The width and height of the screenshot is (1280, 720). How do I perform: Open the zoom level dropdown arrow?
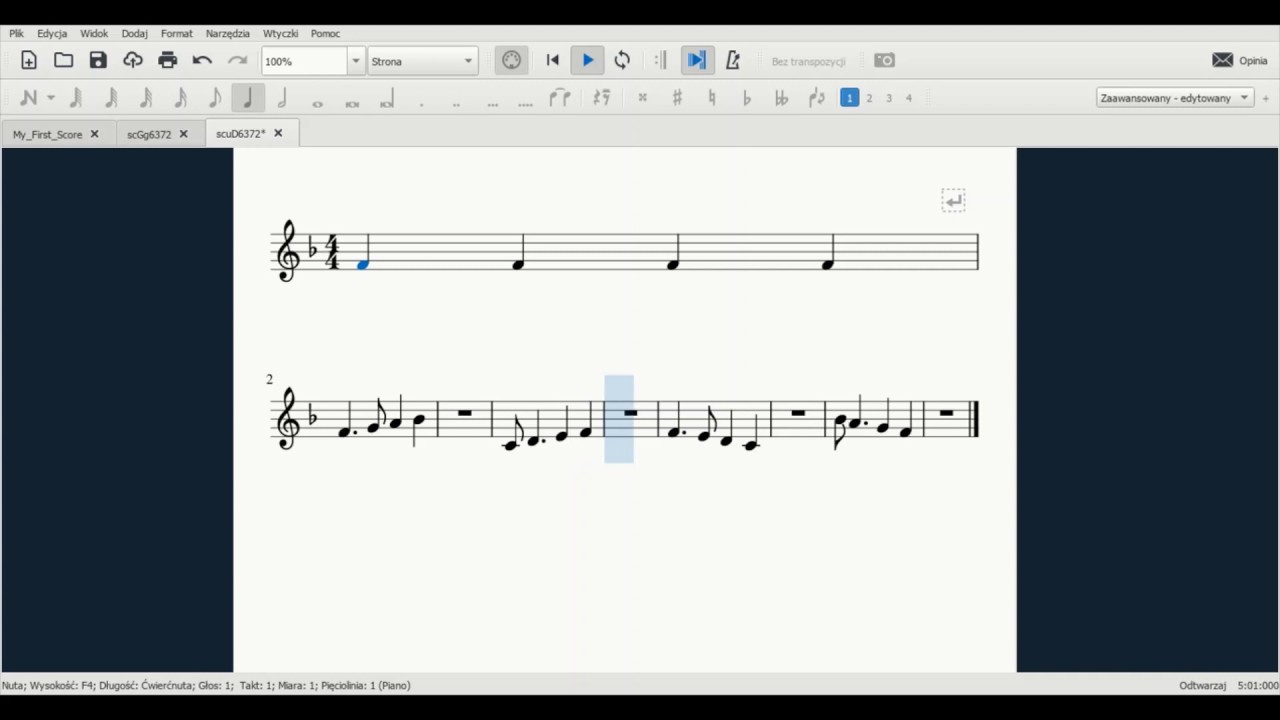coord(355,61)
